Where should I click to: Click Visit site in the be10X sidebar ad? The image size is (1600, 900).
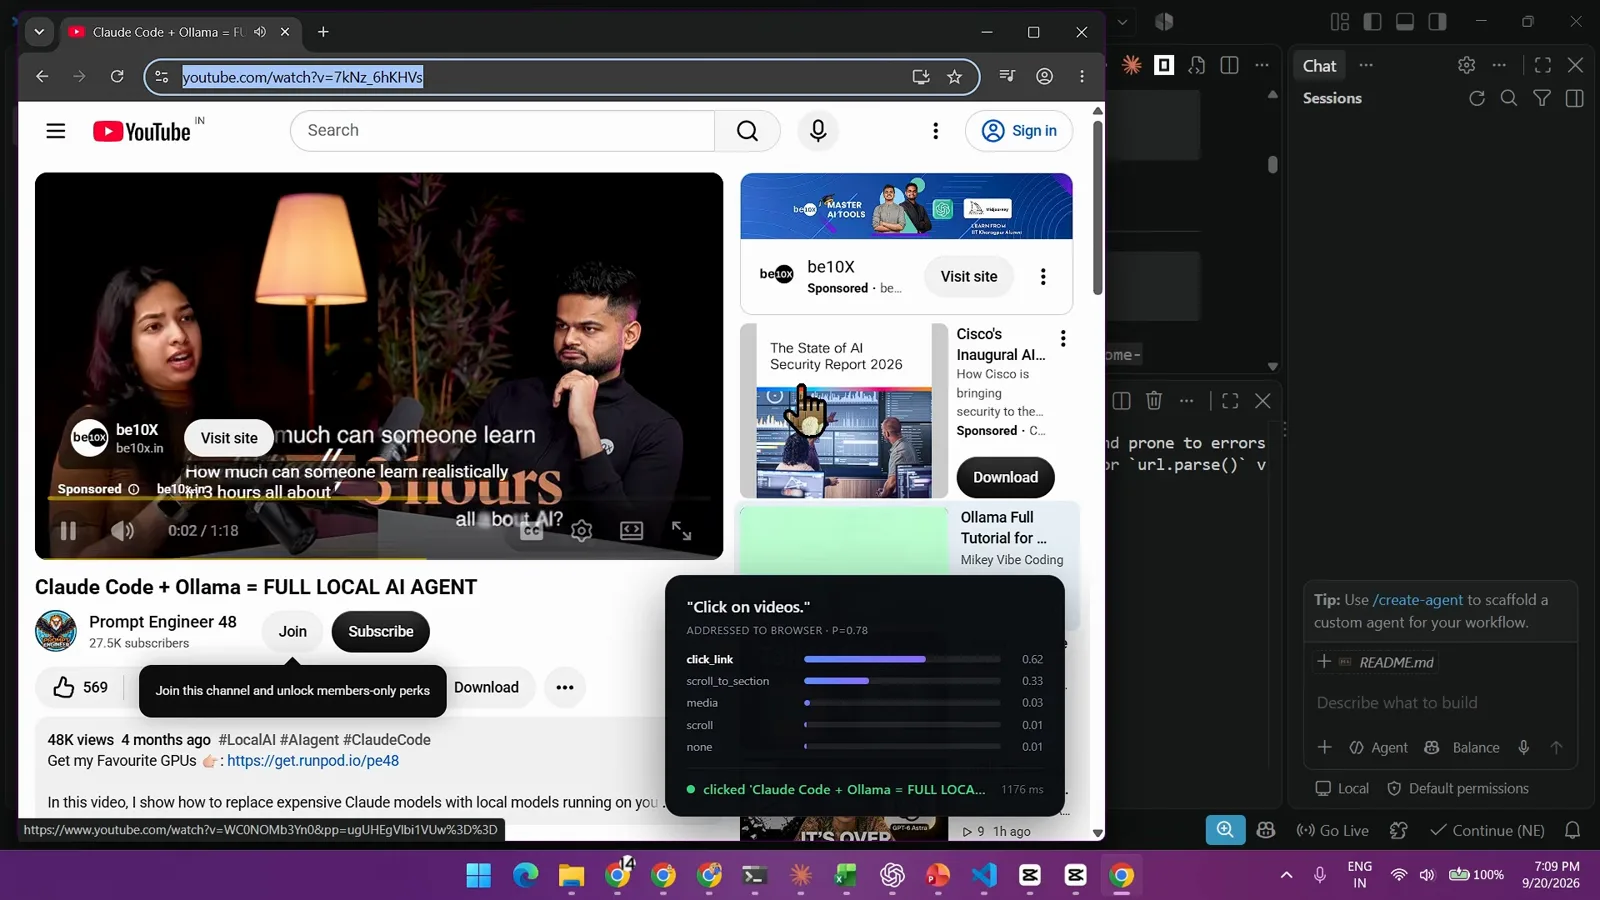969,277
